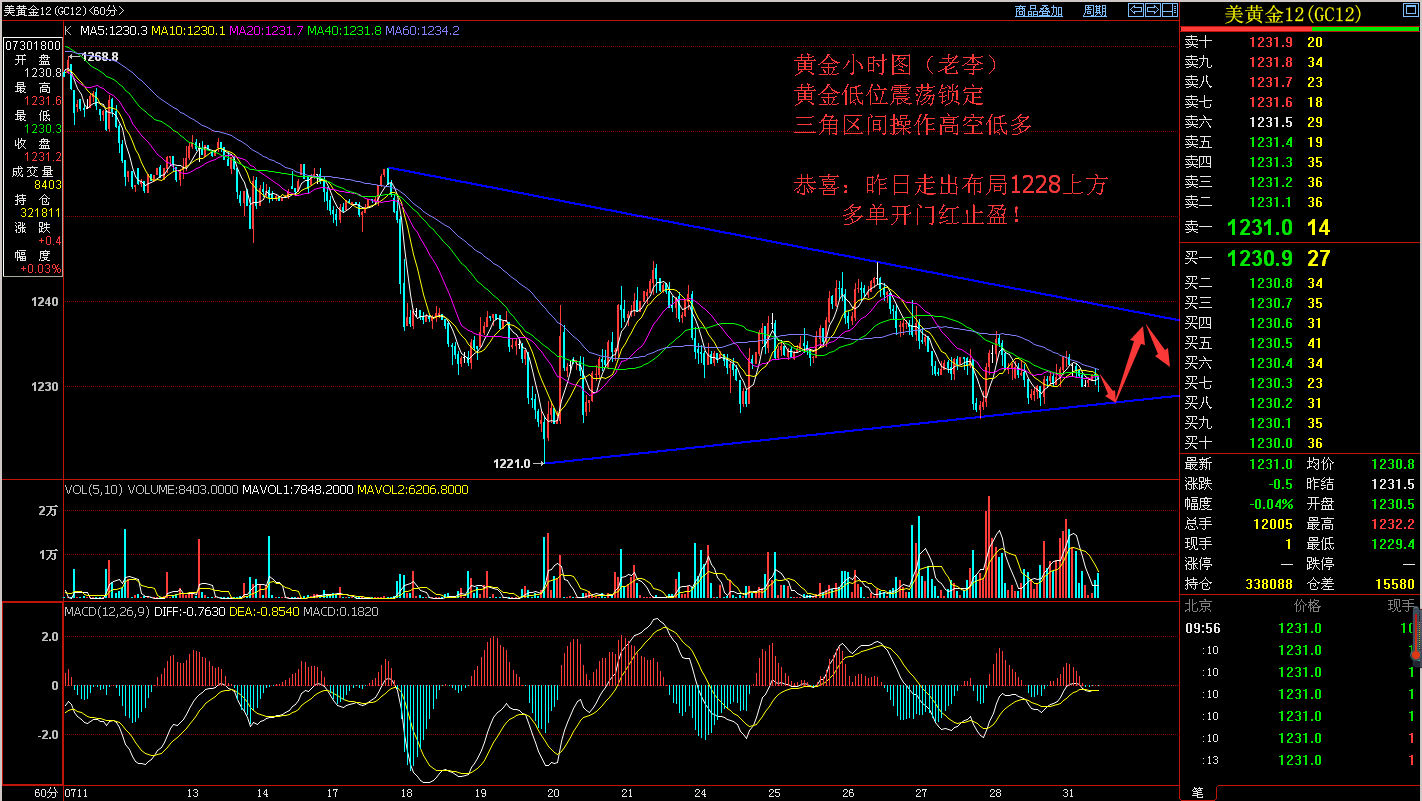The height and width of the screenshot is (801, 1422).
Task: Open the 周期 period link
Action: coord(1095,11)
